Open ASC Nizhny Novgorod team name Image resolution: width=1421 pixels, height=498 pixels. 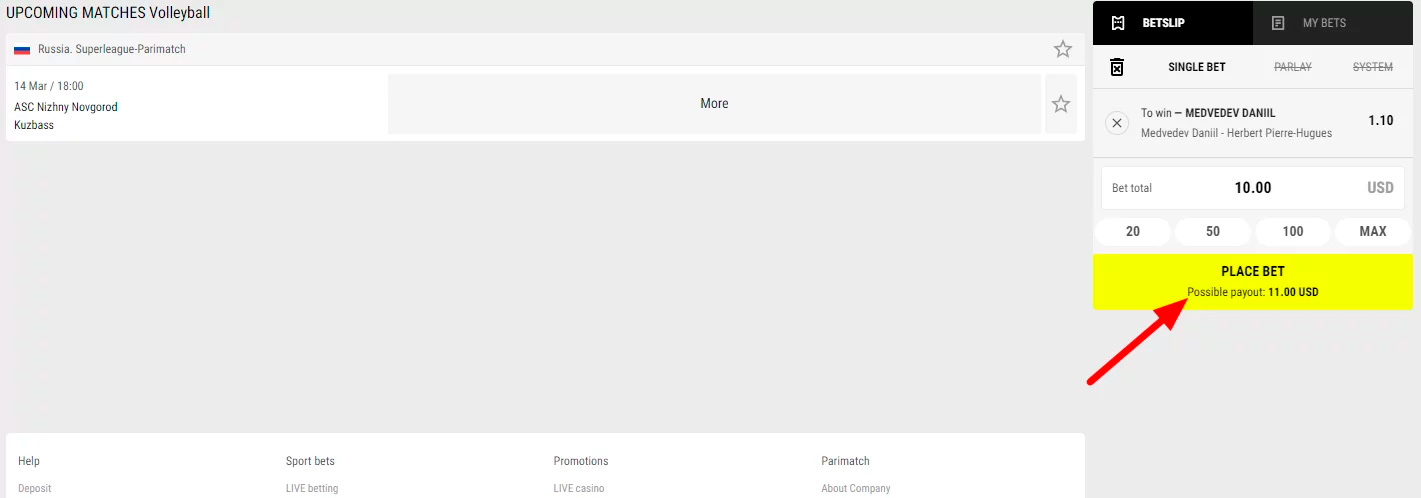coord(66,107)
